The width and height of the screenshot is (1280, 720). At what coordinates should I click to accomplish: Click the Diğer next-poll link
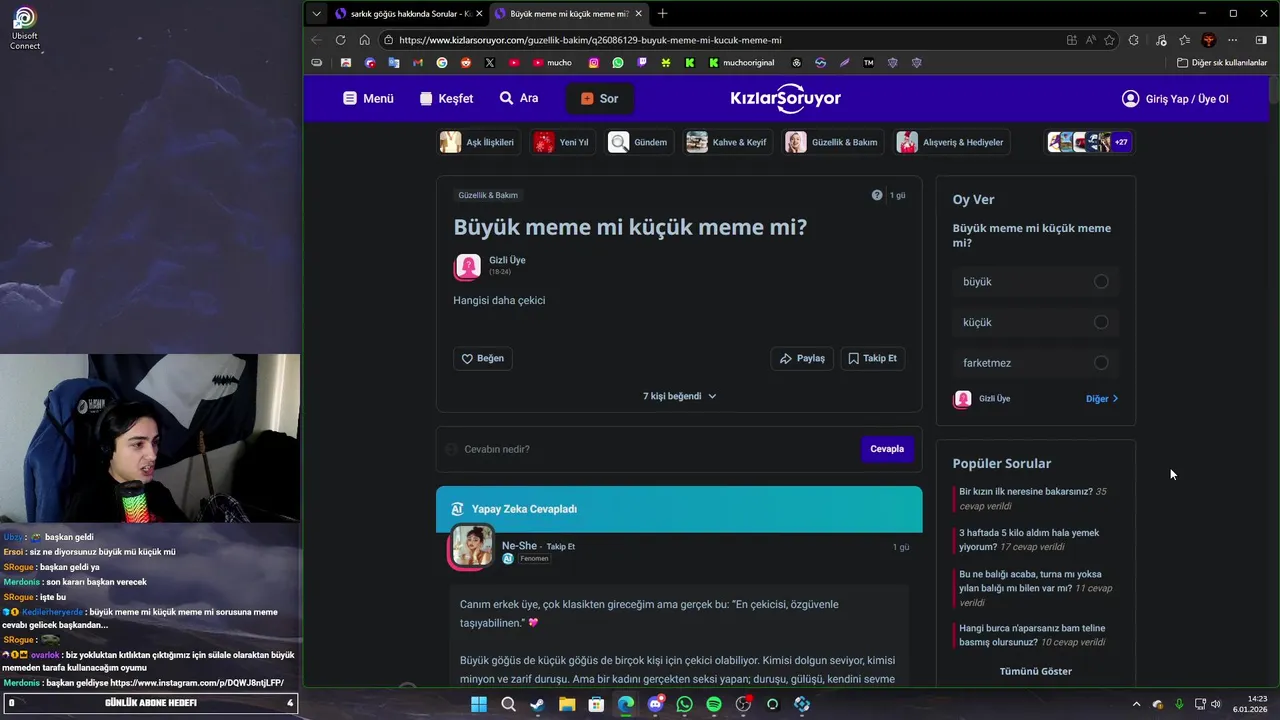pos(1102,399)
